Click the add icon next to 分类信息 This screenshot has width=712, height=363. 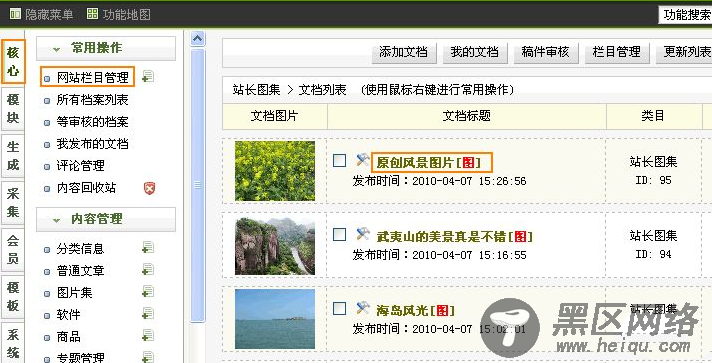(x=148, y=248)
